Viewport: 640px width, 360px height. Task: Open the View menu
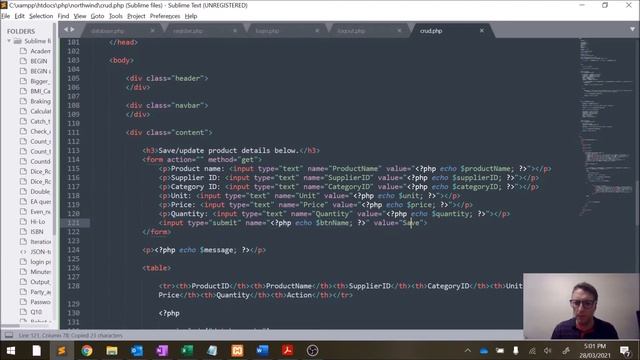click(x=80, y=16)
